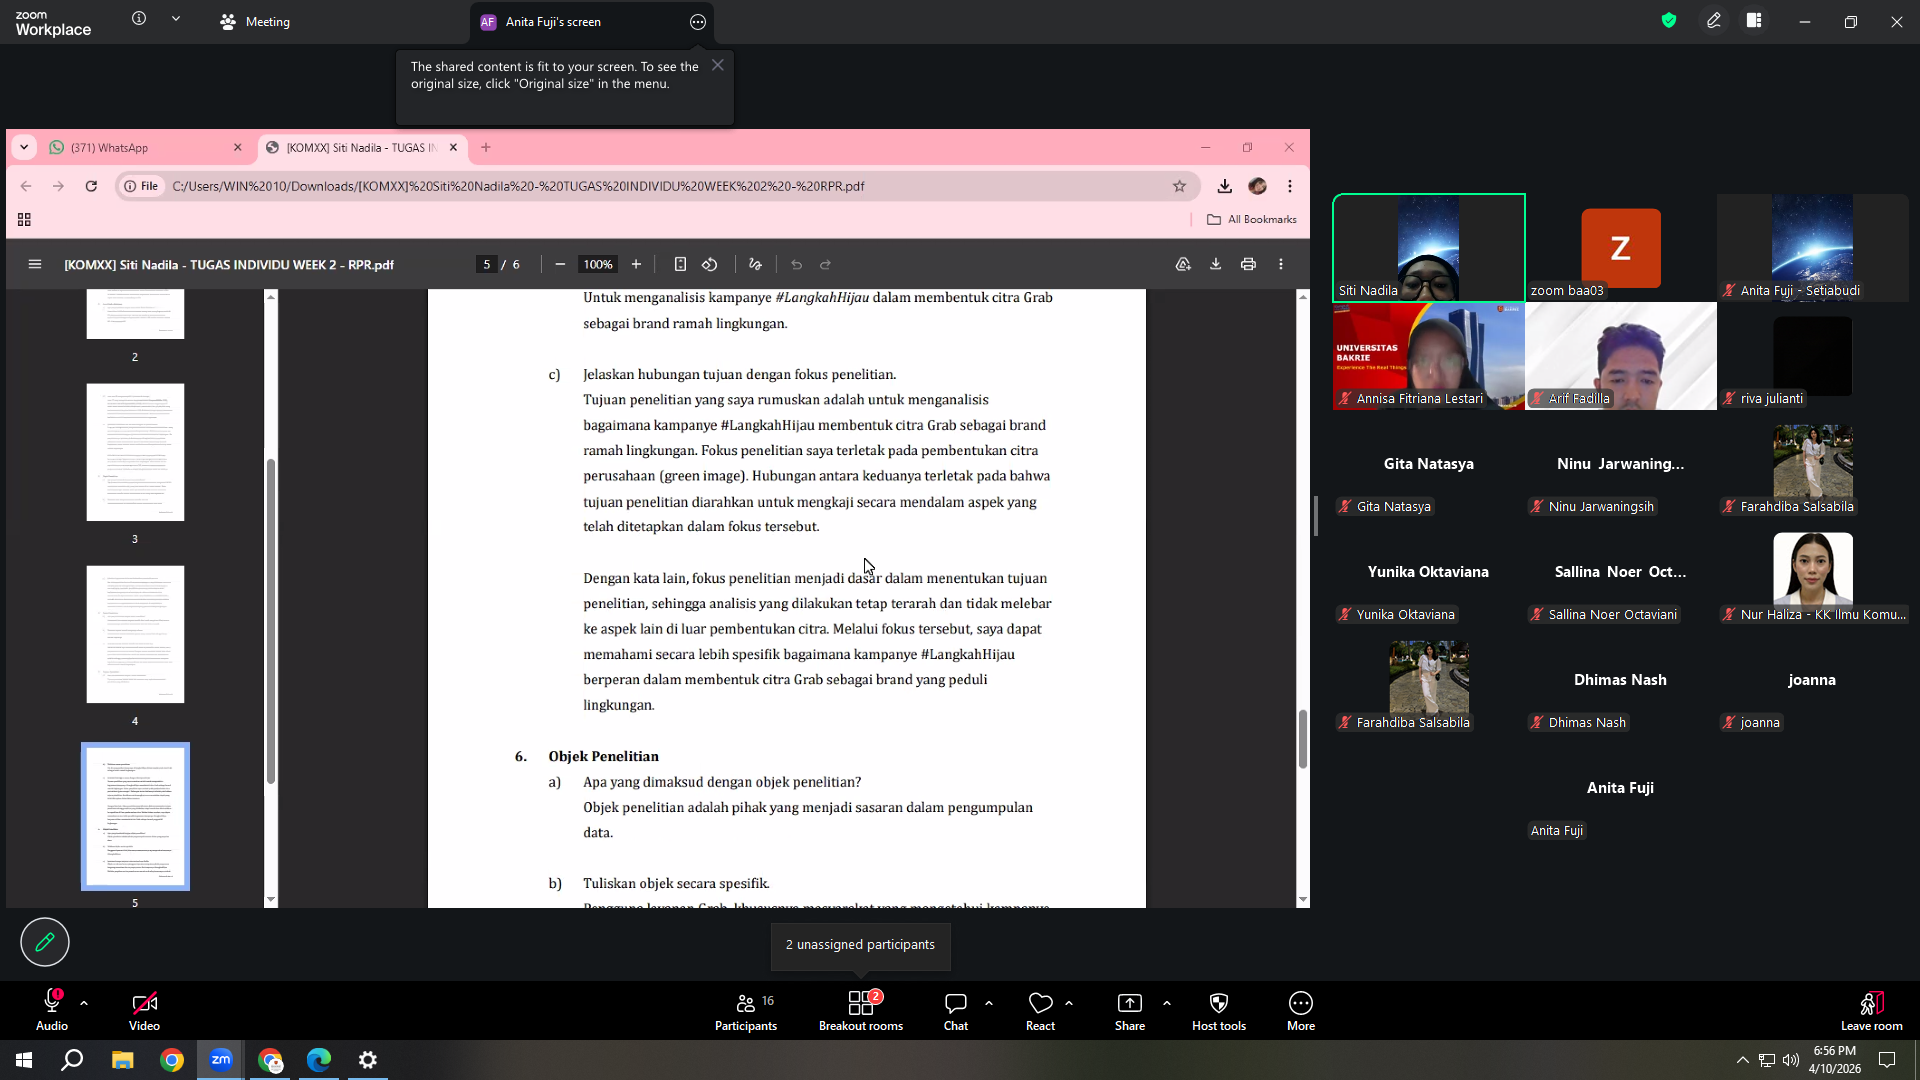
Task: Bookmark this page with the star
Action: 1180,186
